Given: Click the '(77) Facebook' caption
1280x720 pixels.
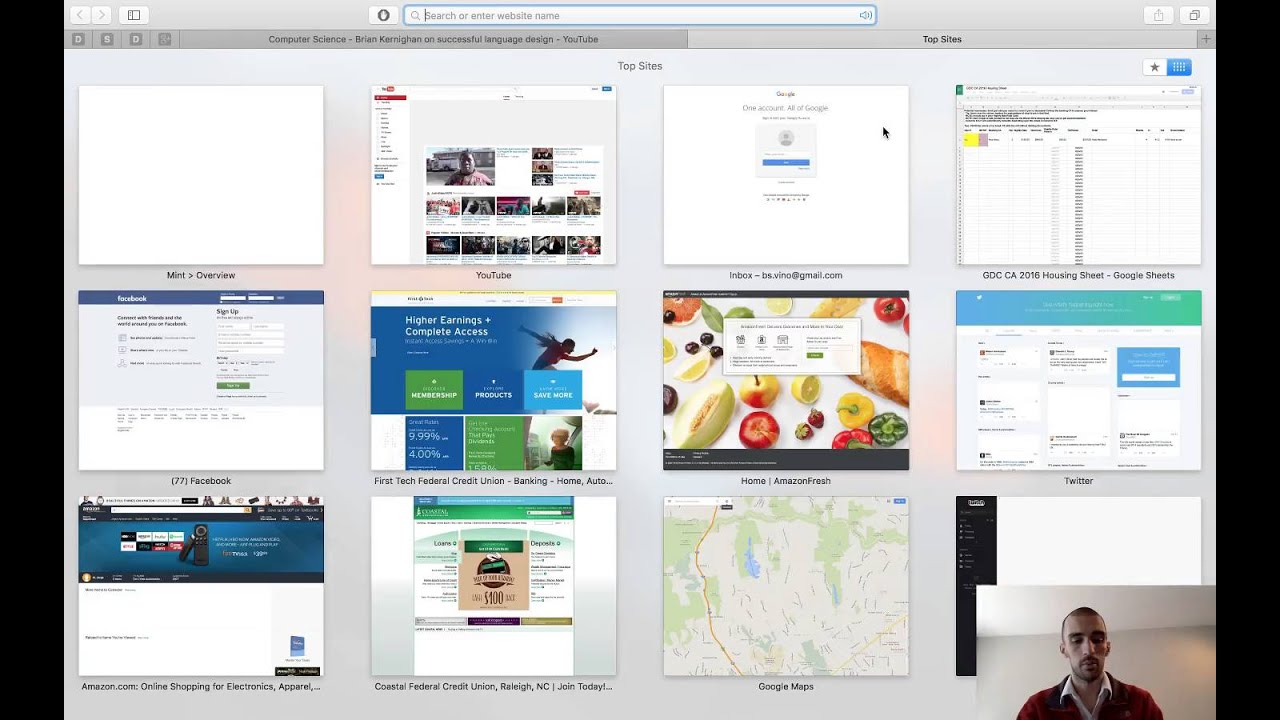Looking at the screenshot, I should click(201, 481).
